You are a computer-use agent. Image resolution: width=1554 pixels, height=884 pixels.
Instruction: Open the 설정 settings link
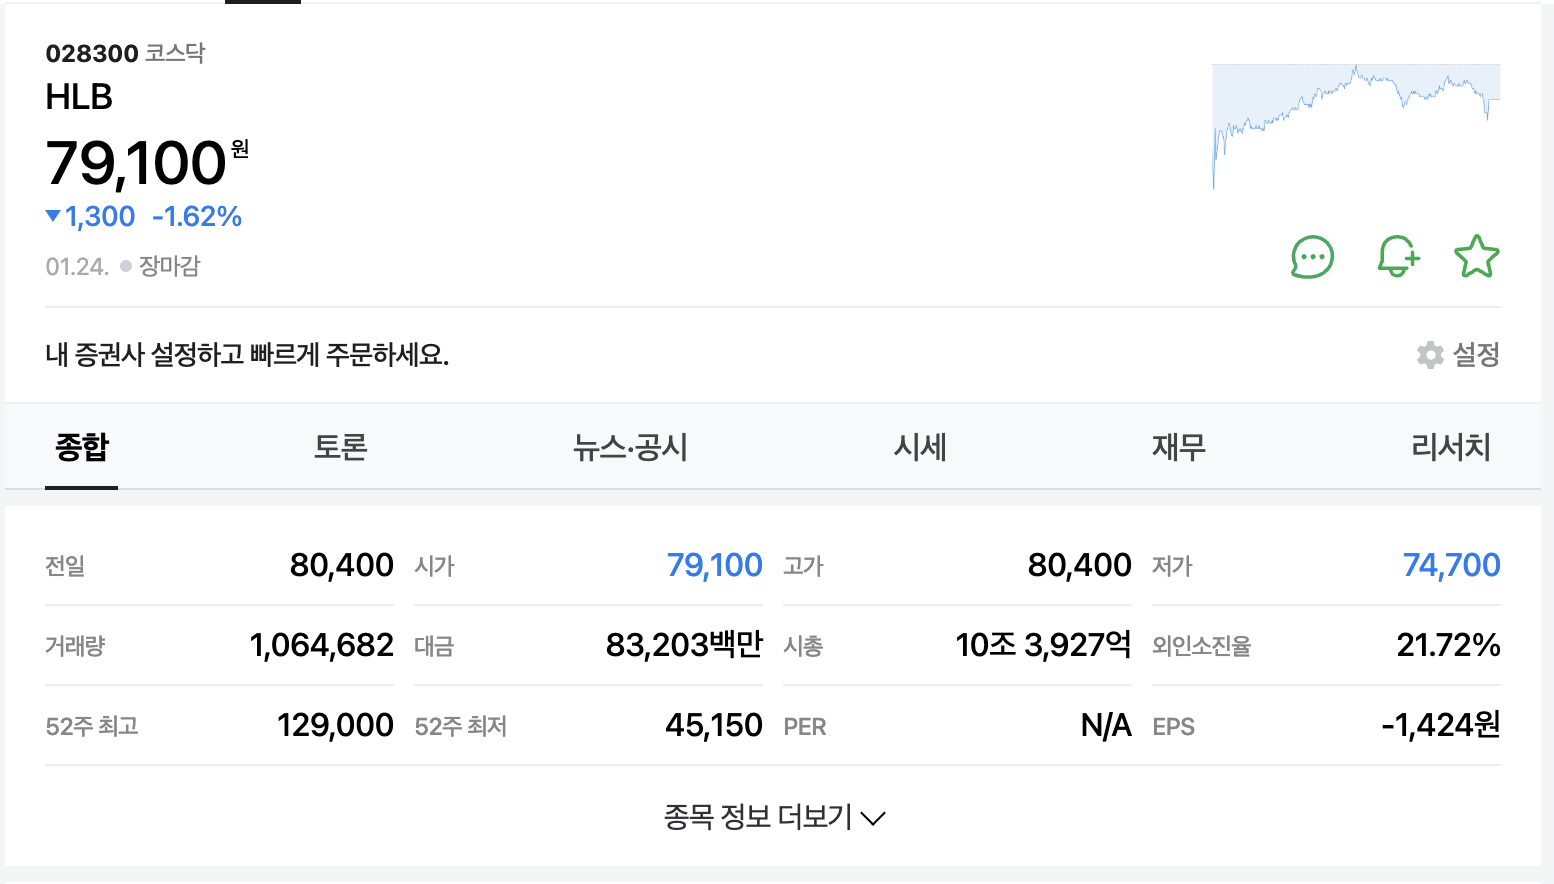(1476, 355)
